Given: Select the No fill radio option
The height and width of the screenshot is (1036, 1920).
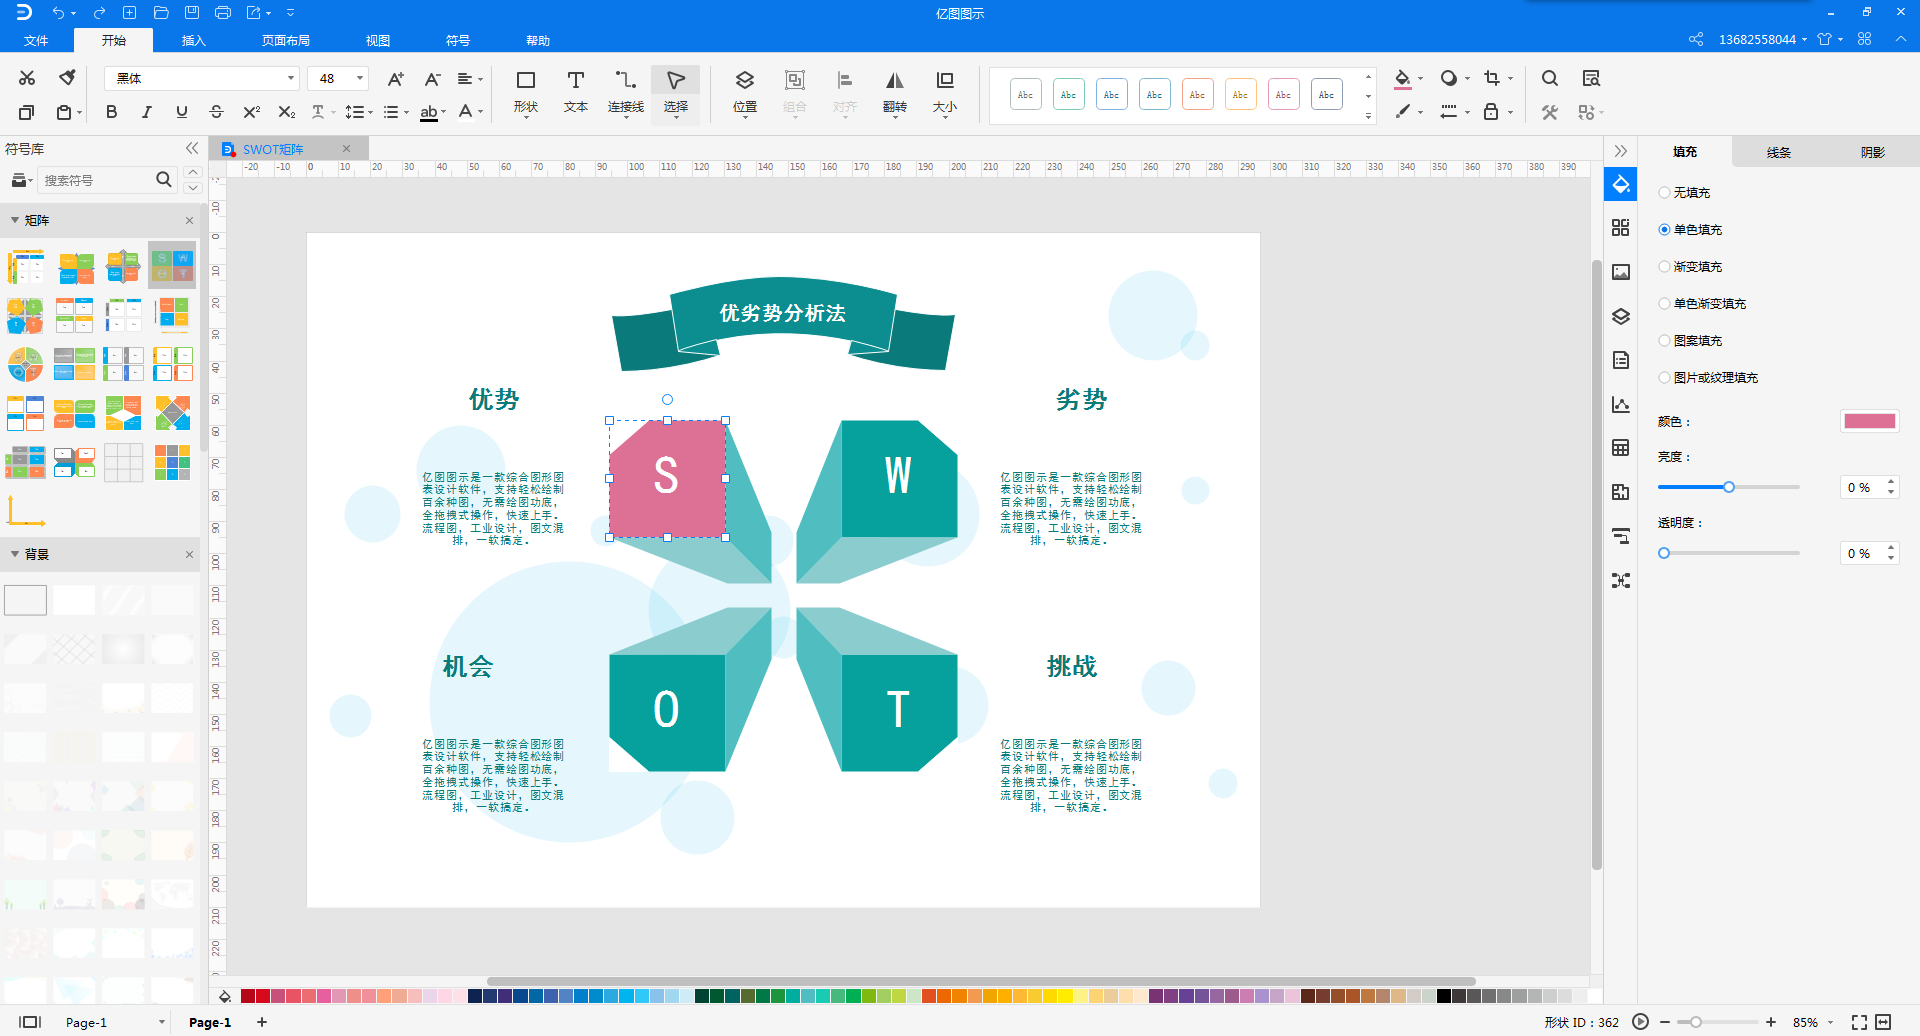Looking at the screenshot, I should pos(1664,193).
